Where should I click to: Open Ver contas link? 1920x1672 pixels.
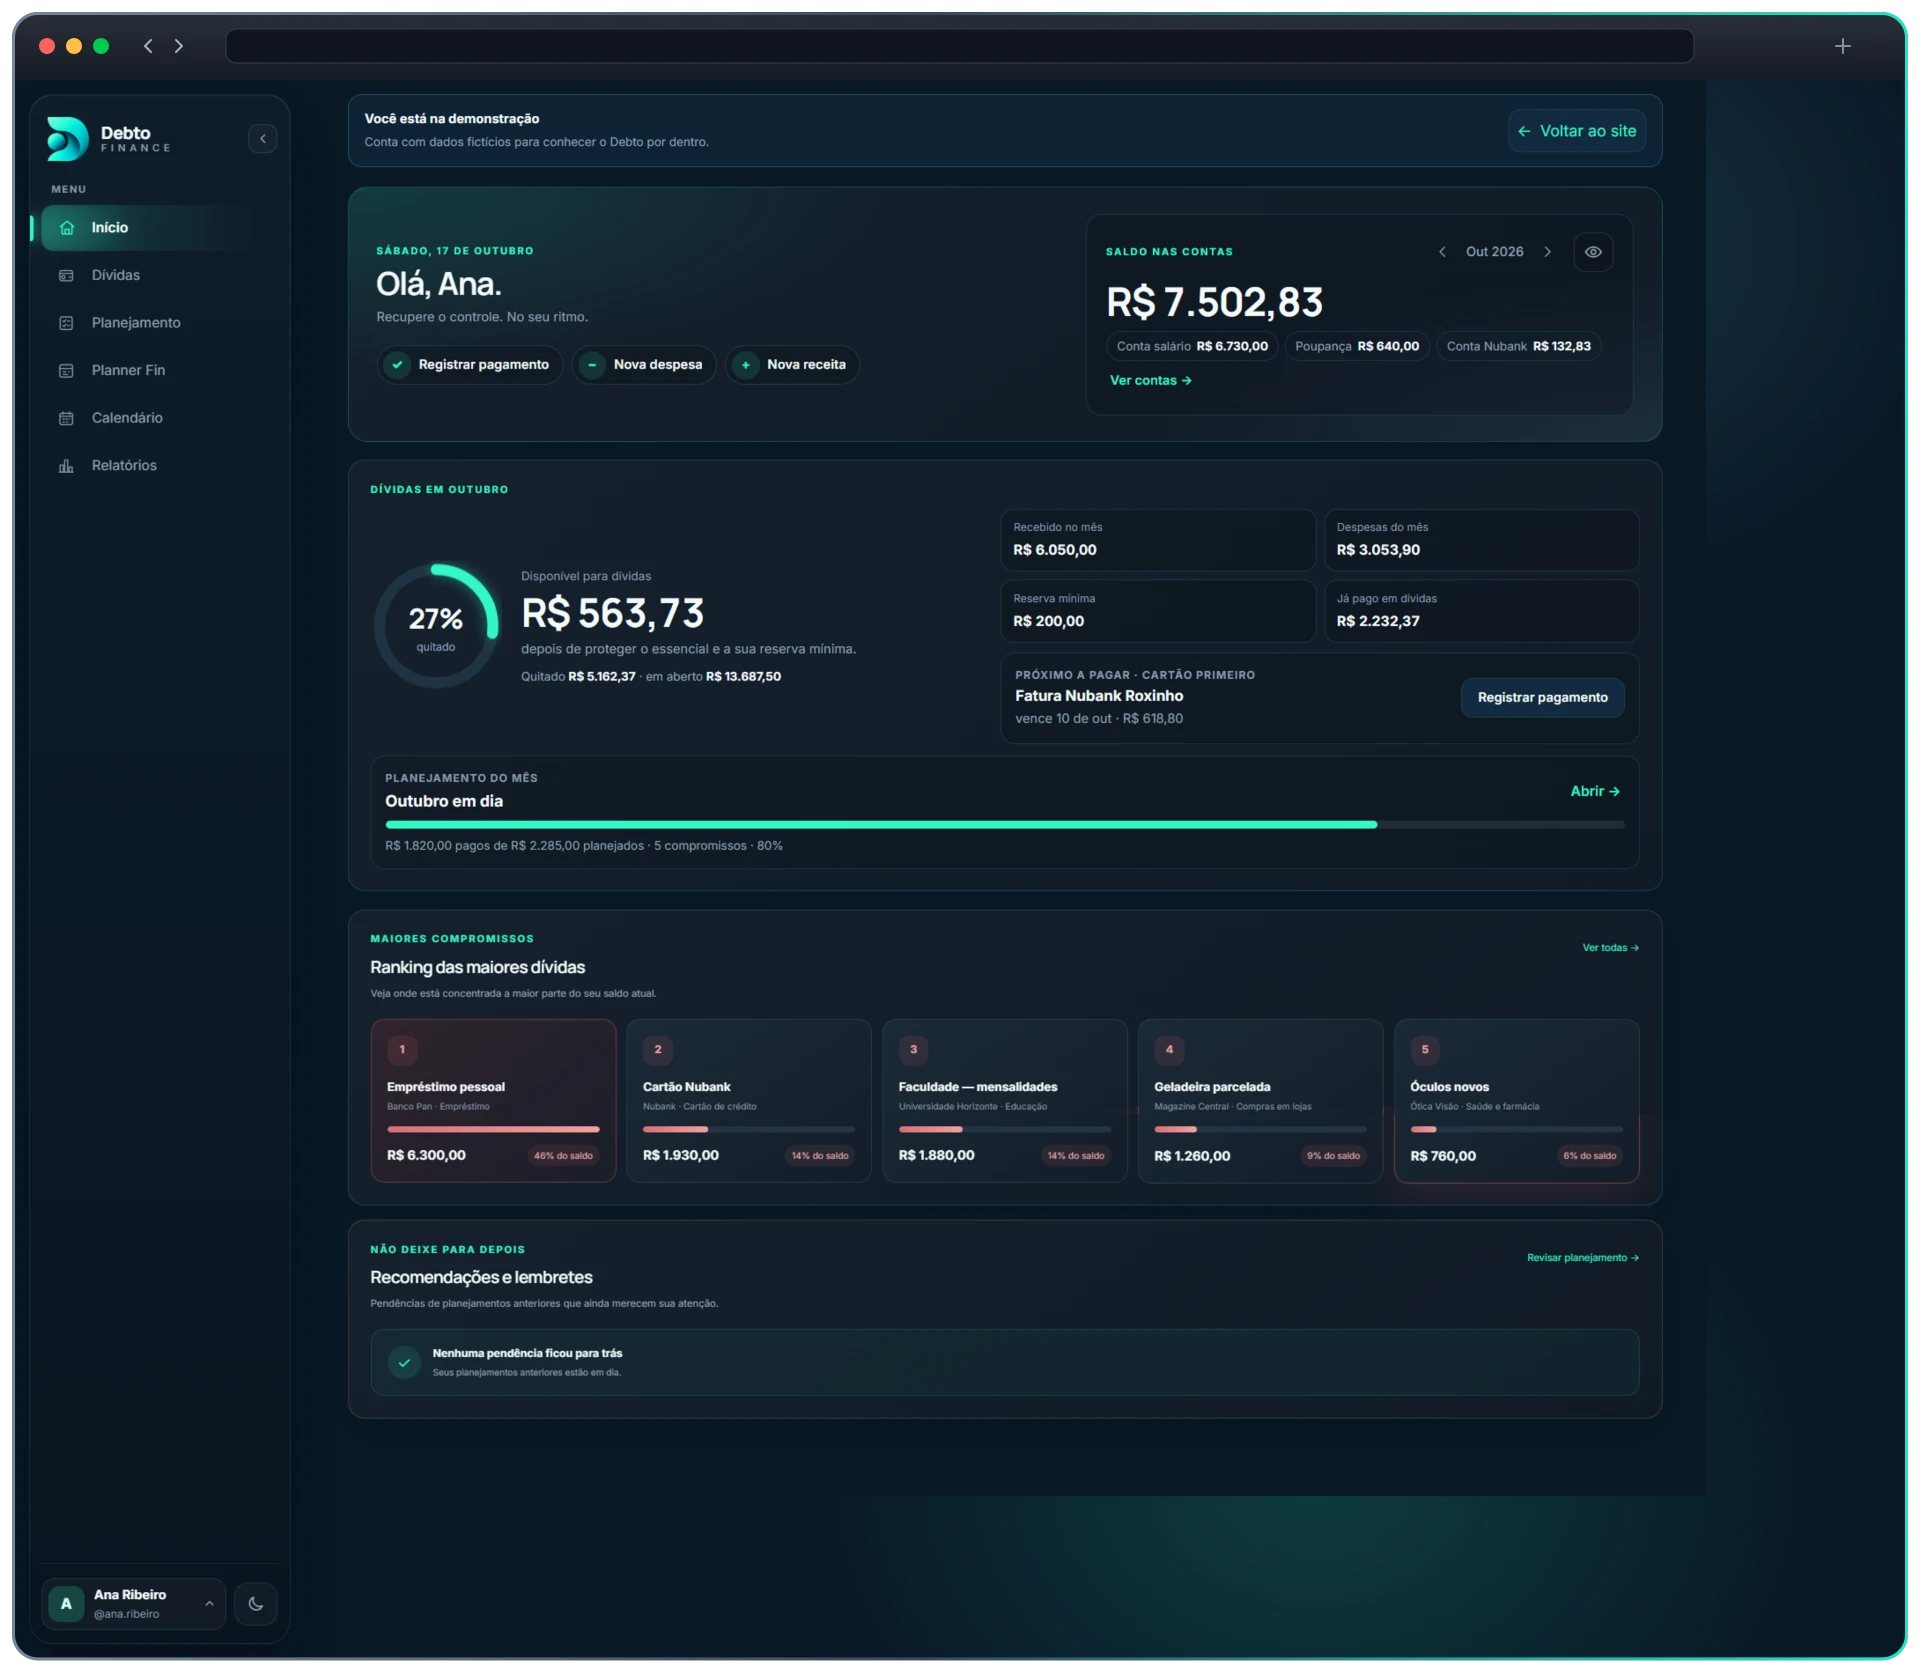[1150, 381]
